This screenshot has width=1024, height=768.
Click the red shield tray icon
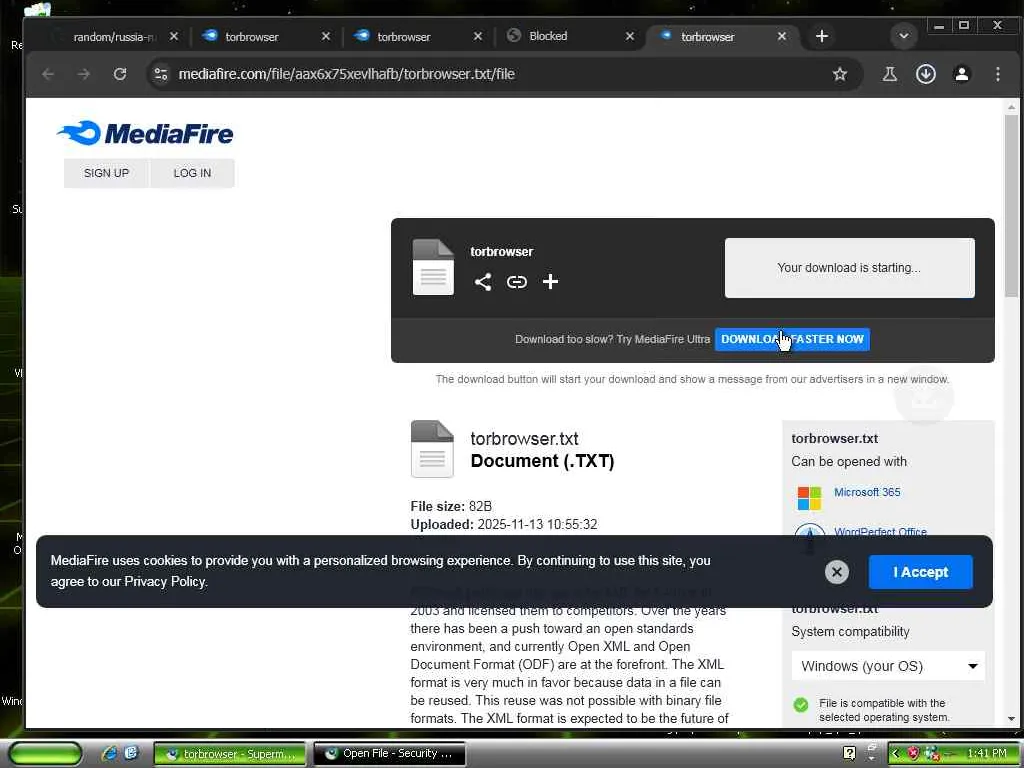[913, 753]
